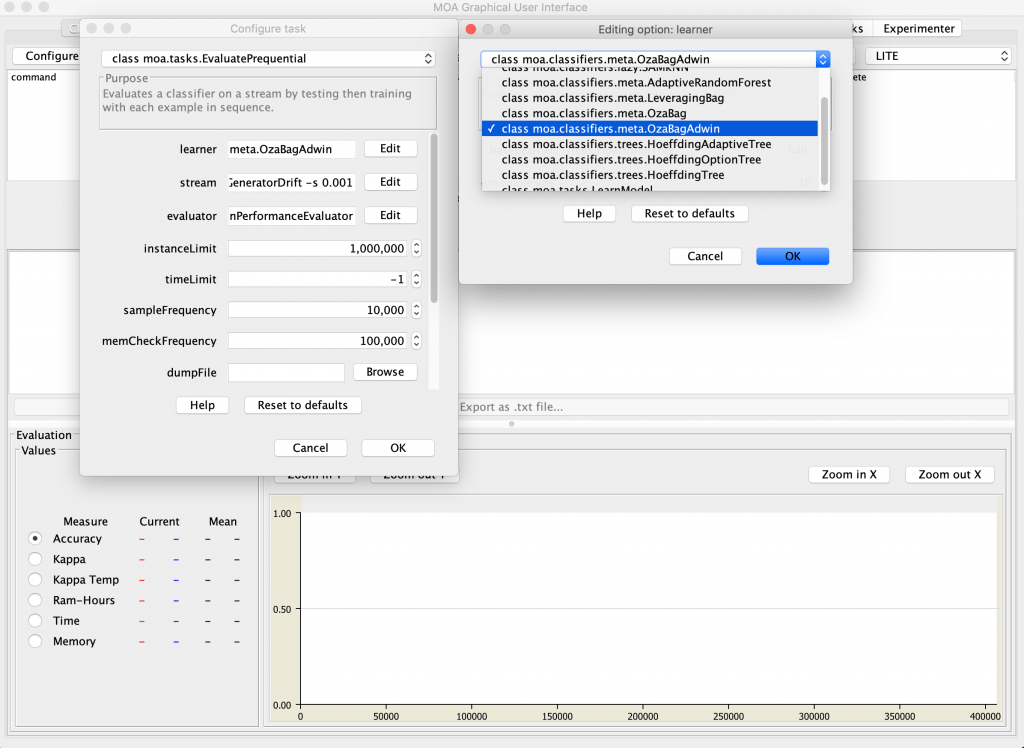Choose meta.AdaptiveRandomForest from the list

[x=649, y=82]
